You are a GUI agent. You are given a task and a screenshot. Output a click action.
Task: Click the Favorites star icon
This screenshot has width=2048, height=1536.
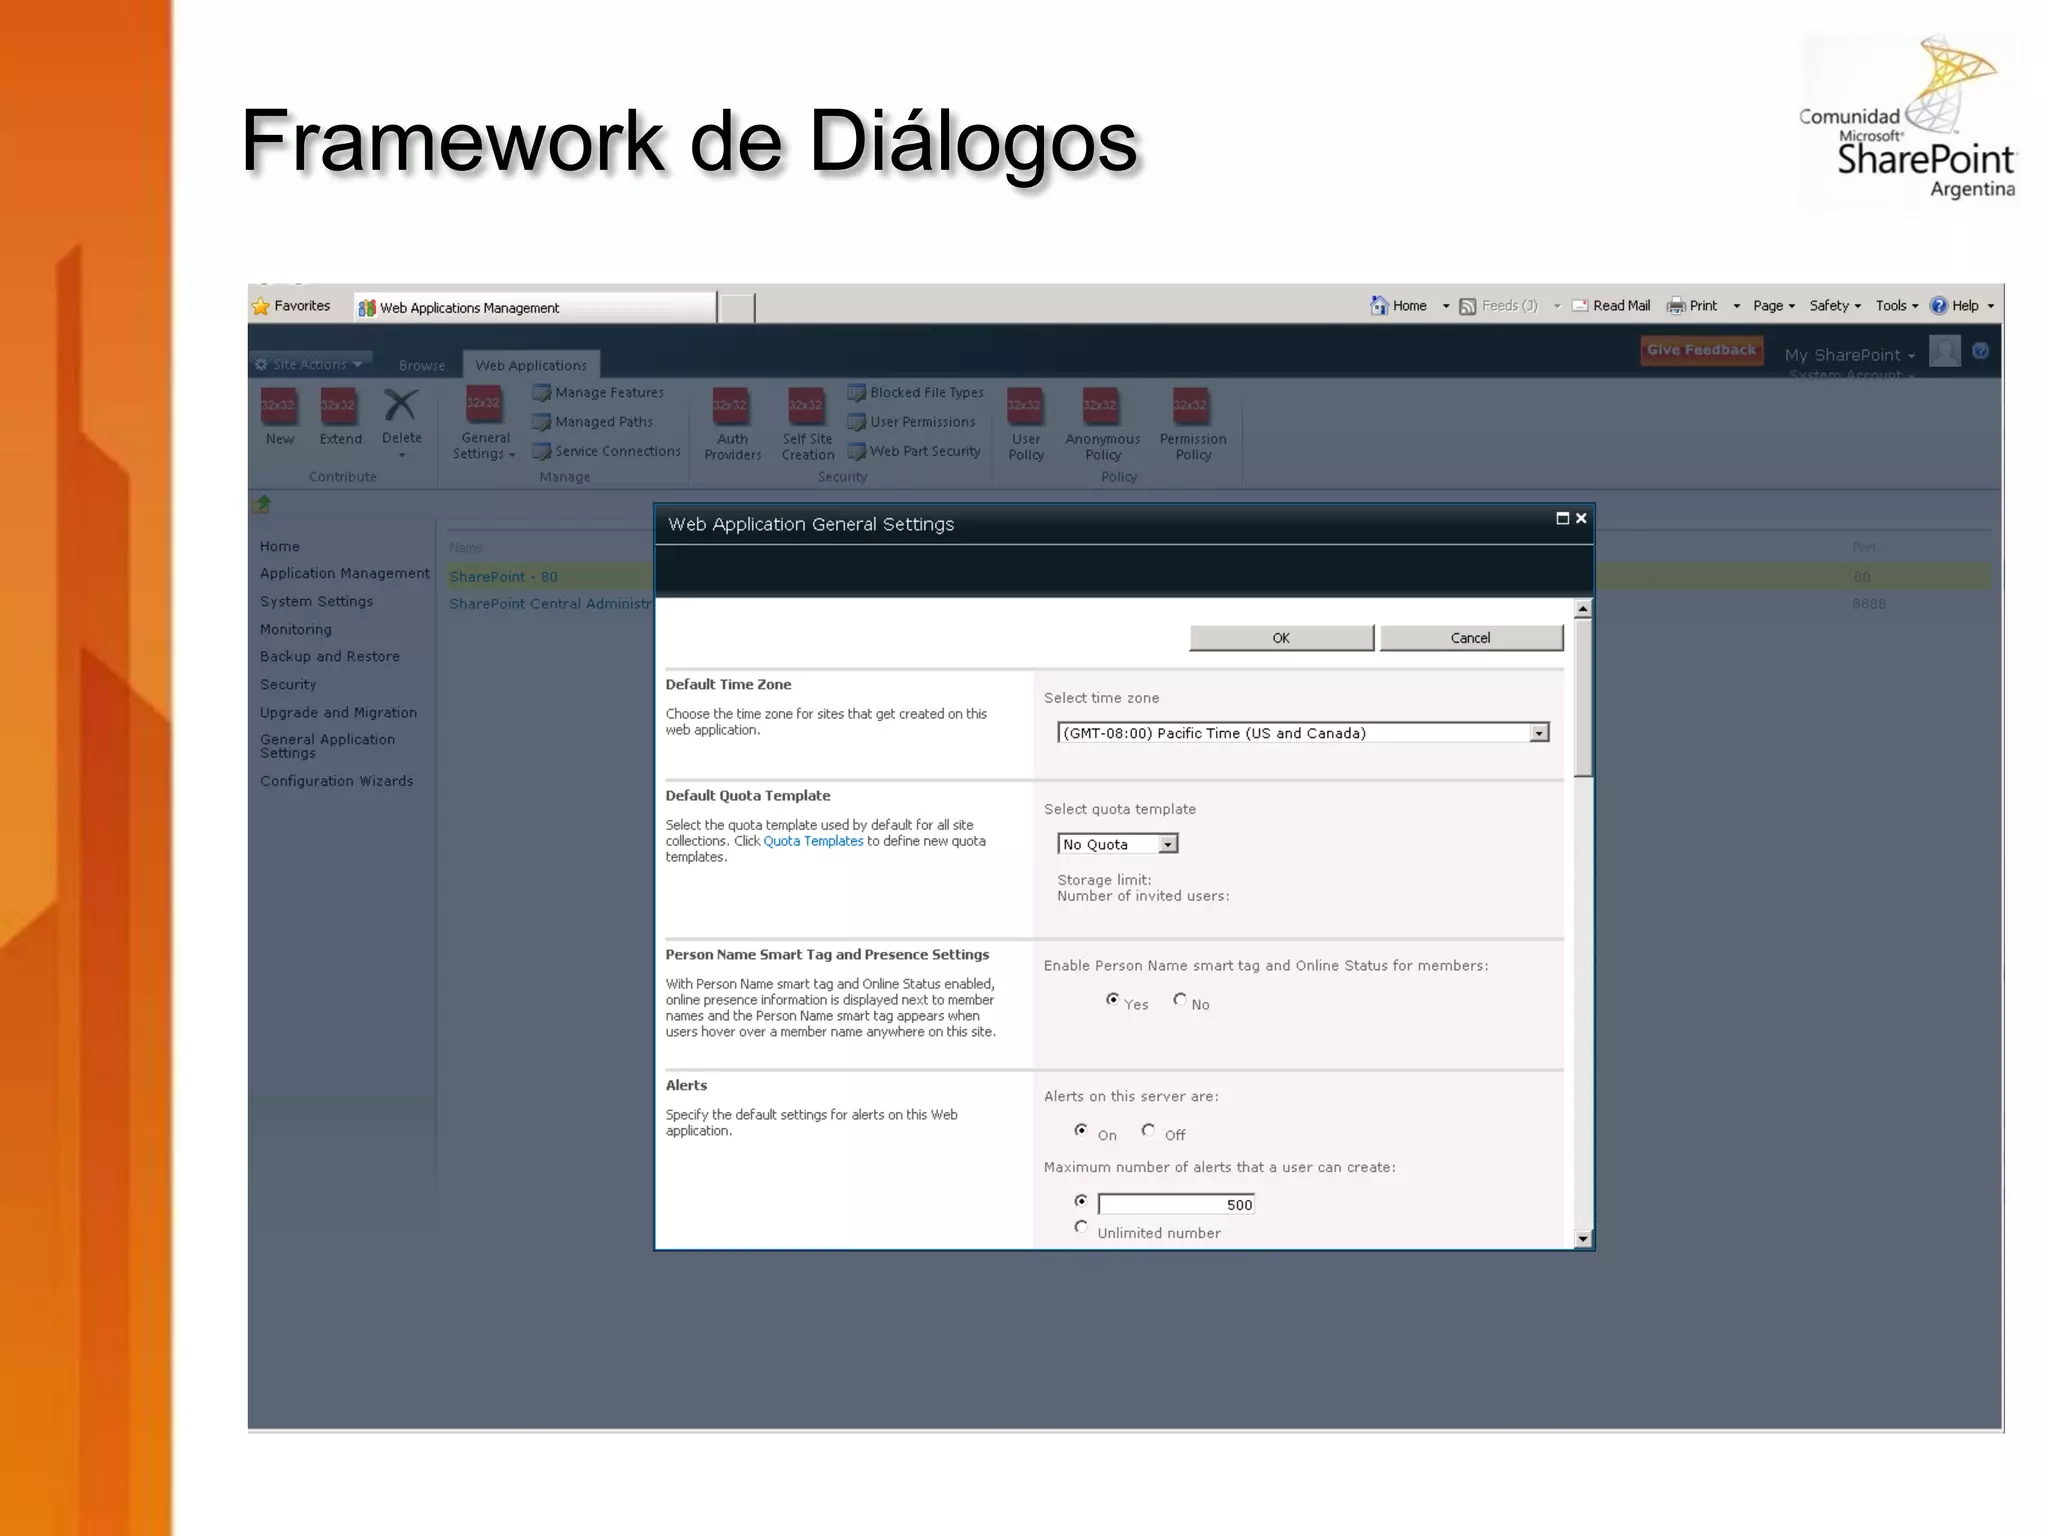pos(261,306)
